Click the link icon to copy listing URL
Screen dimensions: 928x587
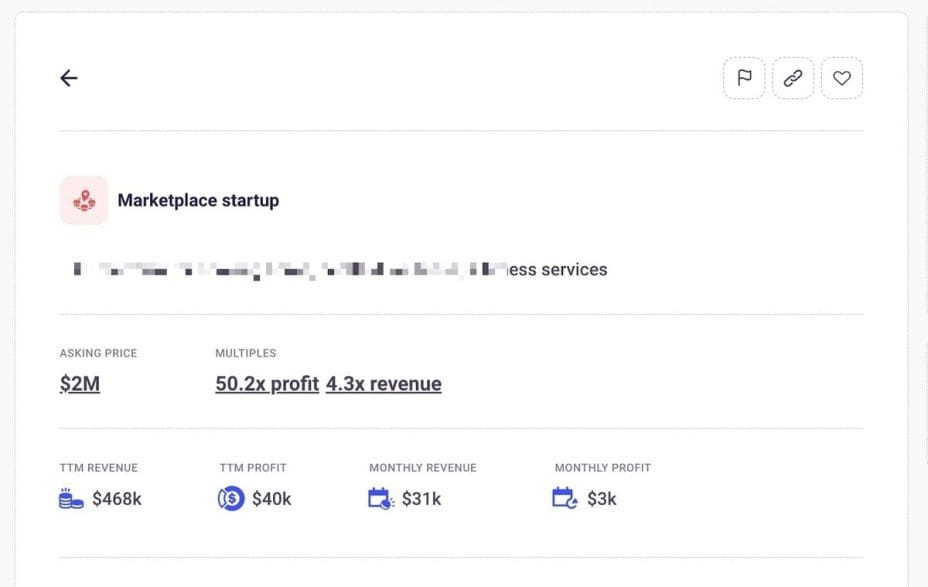[x=792, y=78]
